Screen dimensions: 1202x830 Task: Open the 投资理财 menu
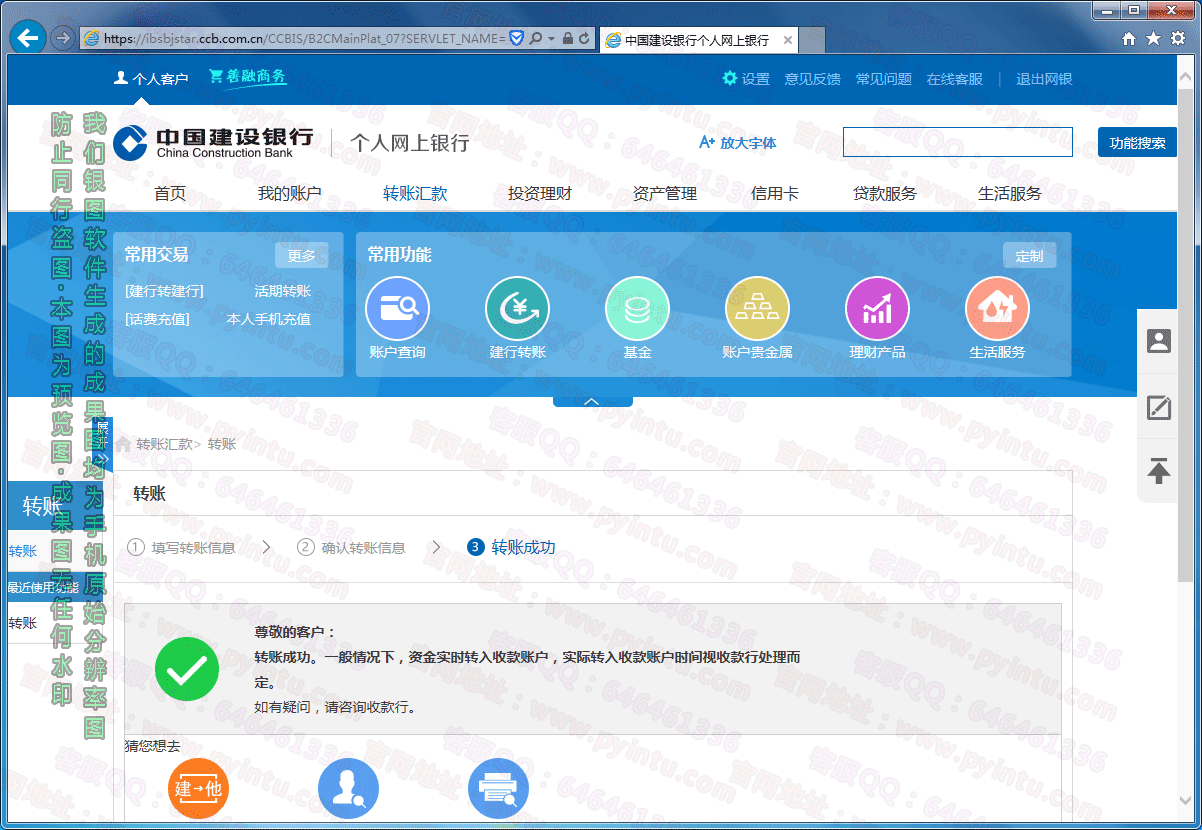tap(540, 194)
